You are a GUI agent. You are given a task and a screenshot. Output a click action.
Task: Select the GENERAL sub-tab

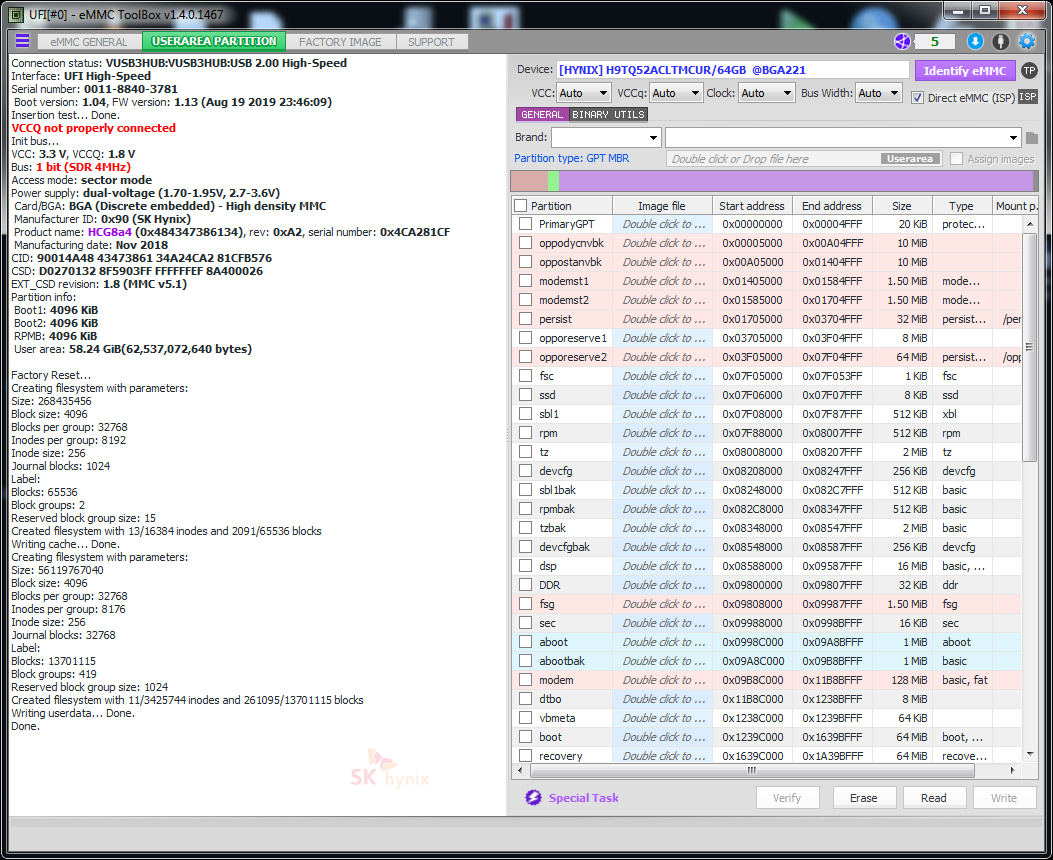542,115
